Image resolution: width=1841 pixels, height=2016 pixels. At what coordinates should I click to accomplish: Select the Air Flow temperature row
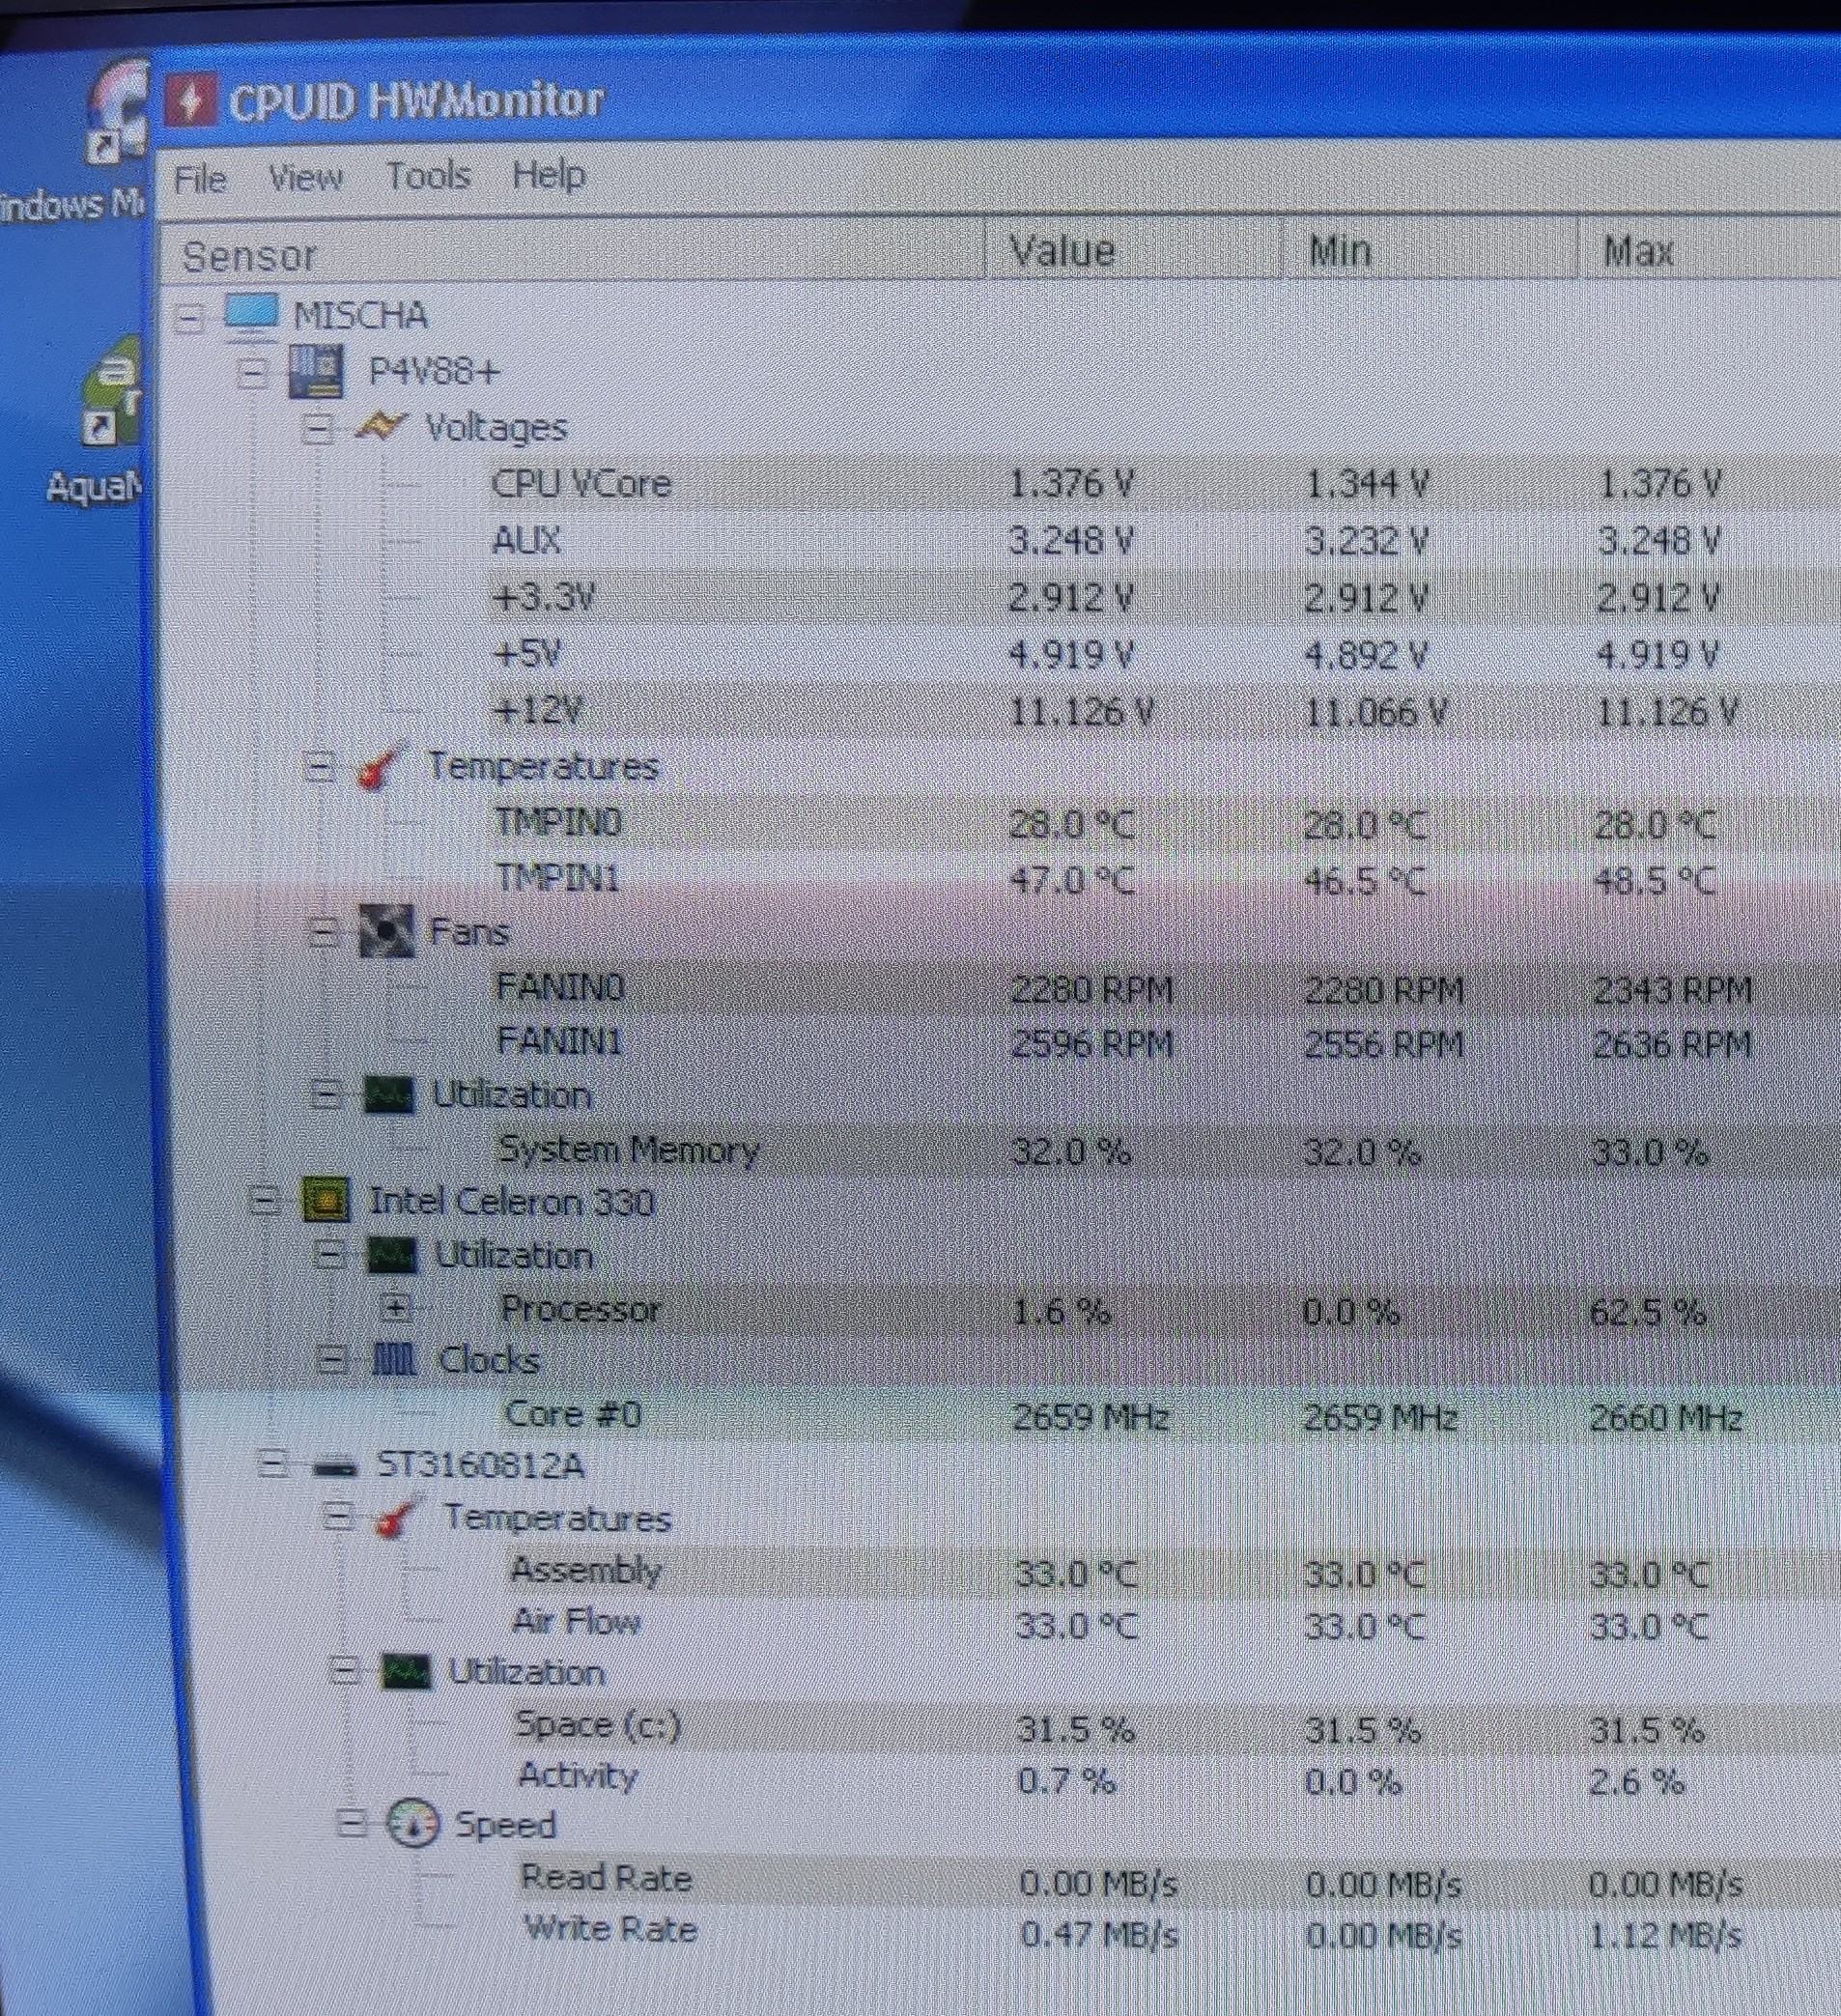[x=577, y=1621]
